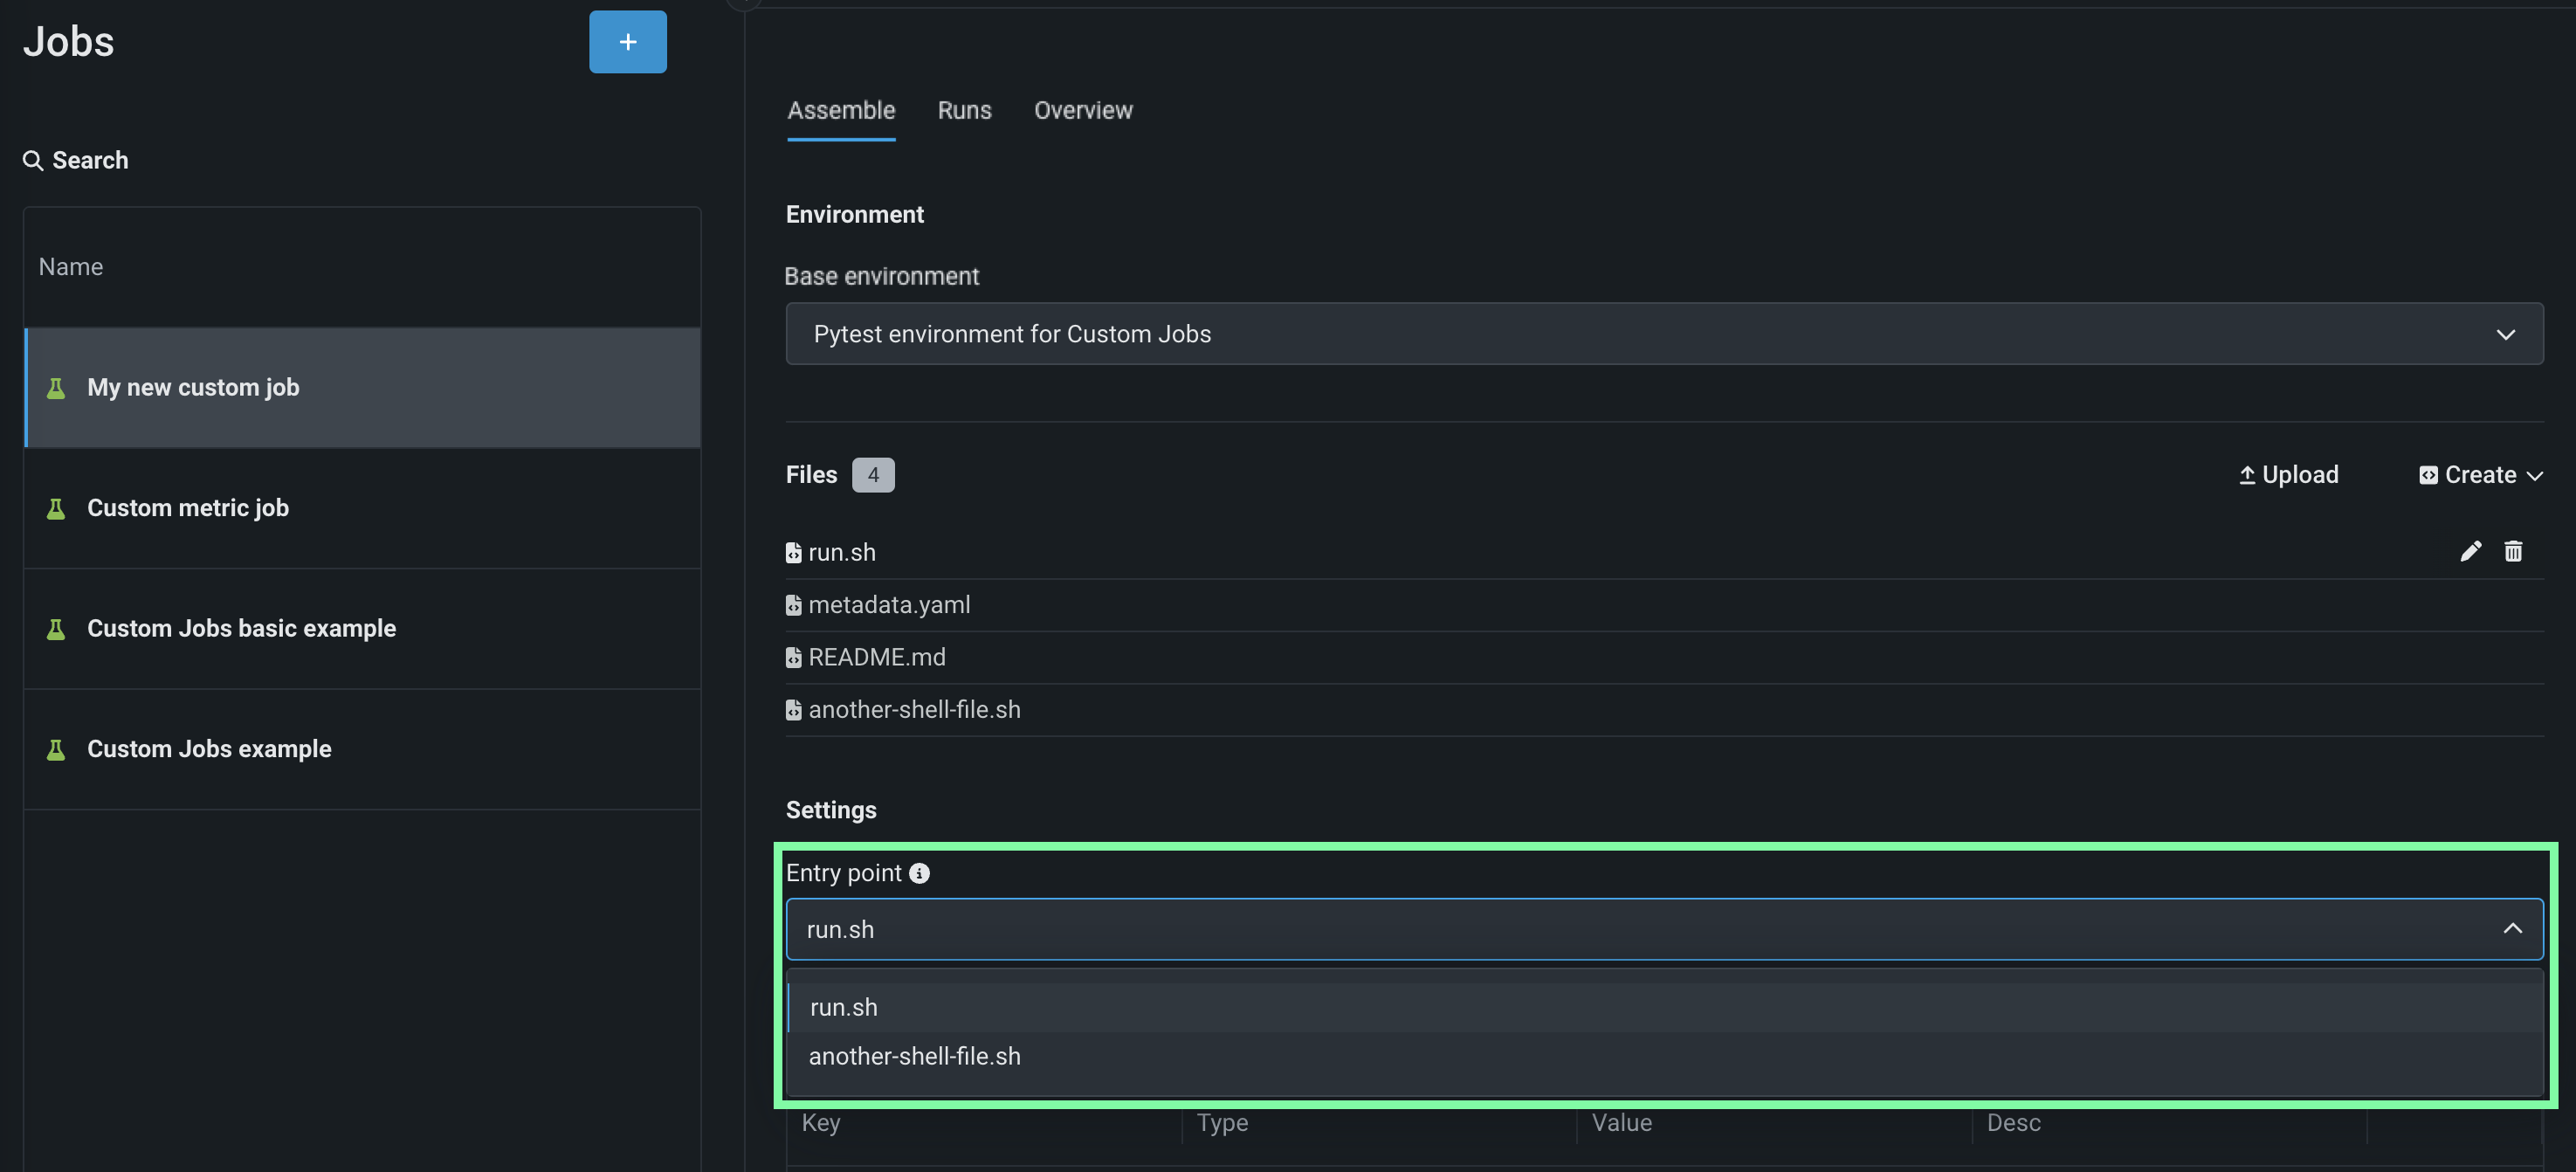This screenshot has width=2576, height=1172.
Task: Select run.sh option in dropdown list
Action: [x=844, y=1007]
